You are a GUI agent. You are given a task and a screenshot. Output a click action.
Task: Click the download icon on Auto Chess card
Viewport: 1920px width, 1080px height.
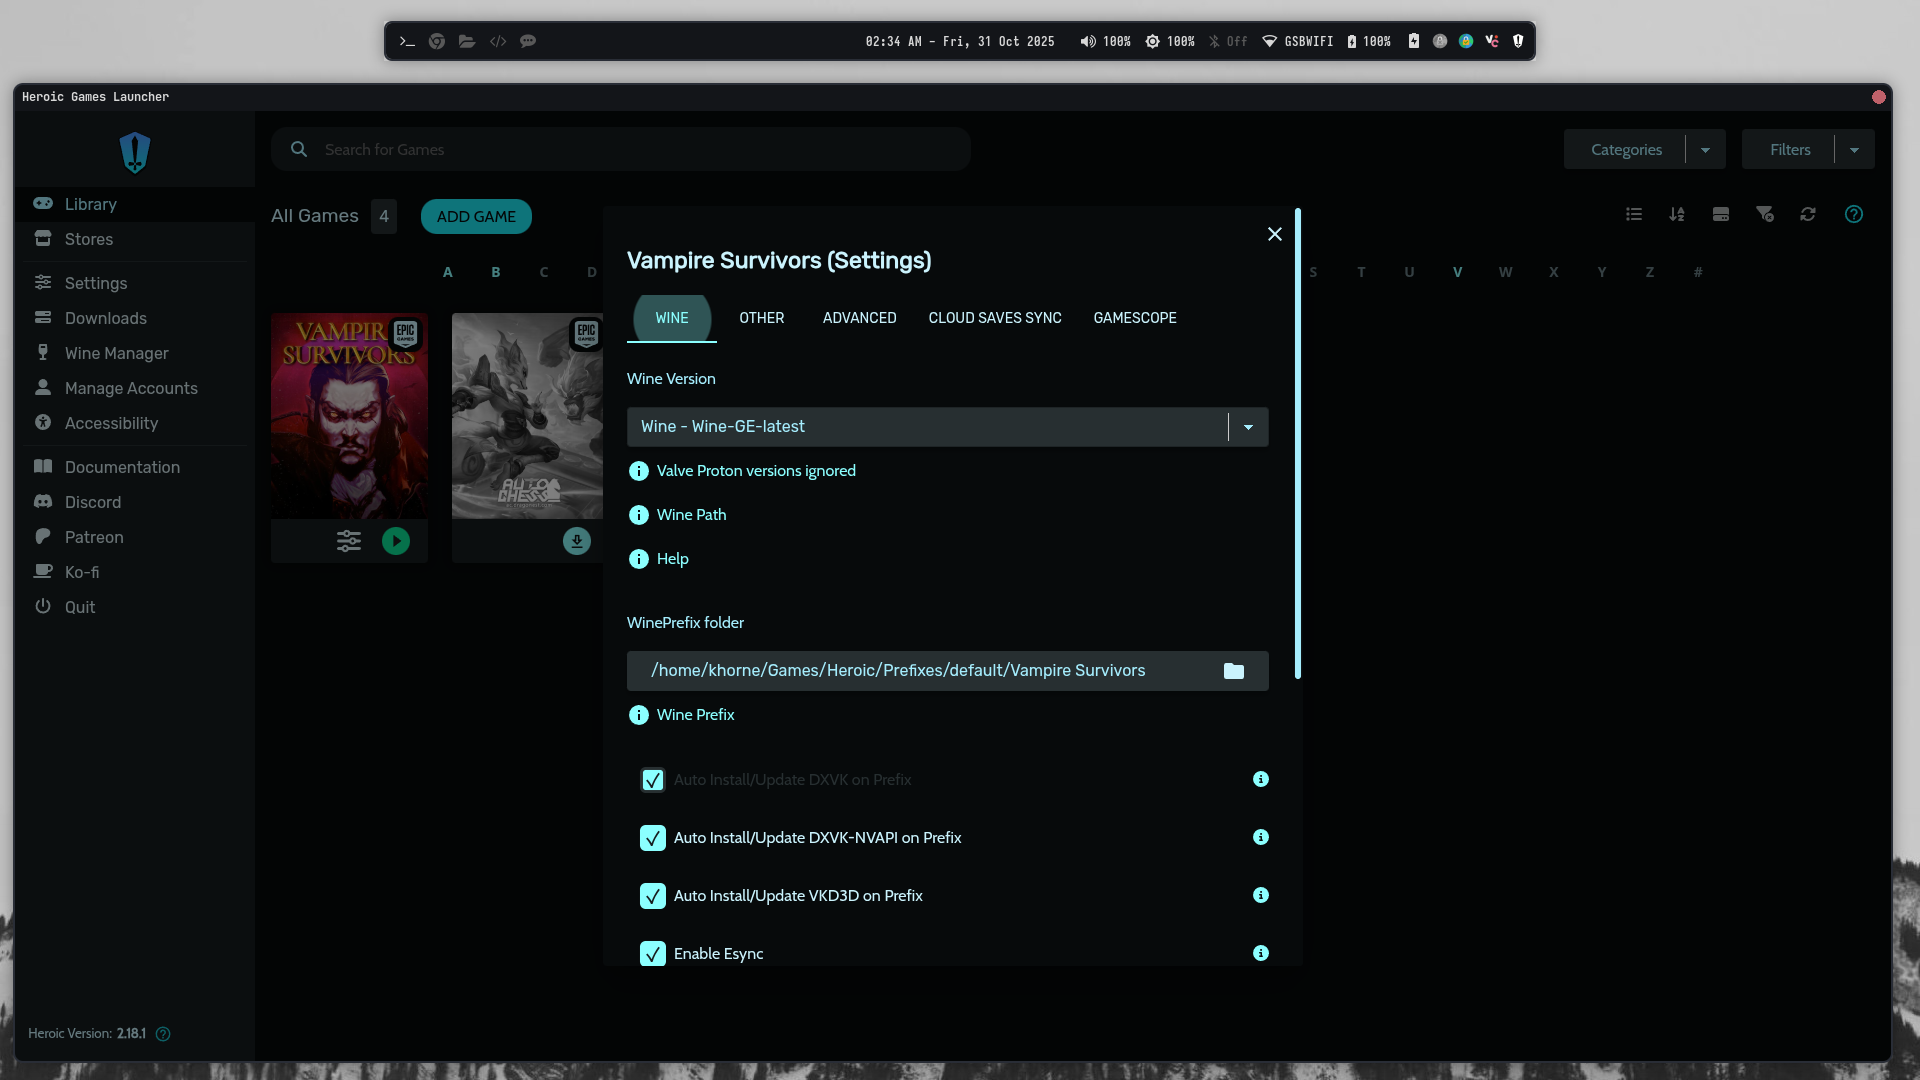[x=577, y=541]
